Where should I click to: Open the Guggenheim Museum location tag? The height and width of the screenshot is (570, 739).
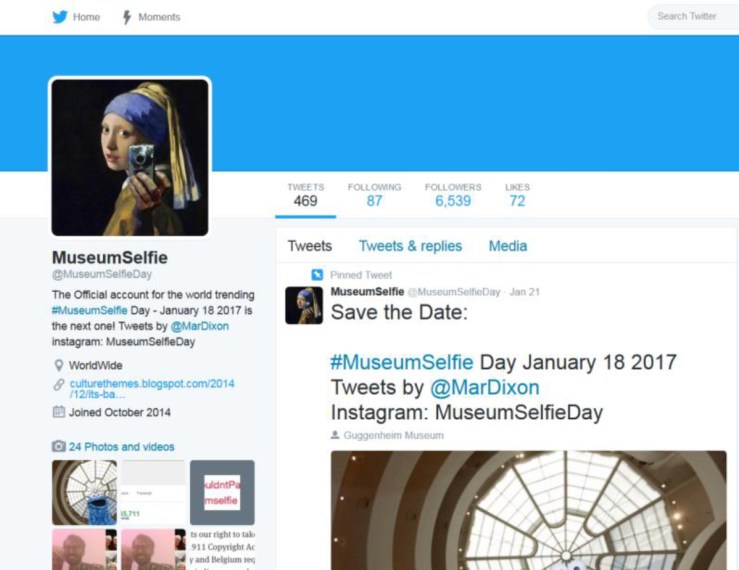pyautogui.click(x=393, y=435)
